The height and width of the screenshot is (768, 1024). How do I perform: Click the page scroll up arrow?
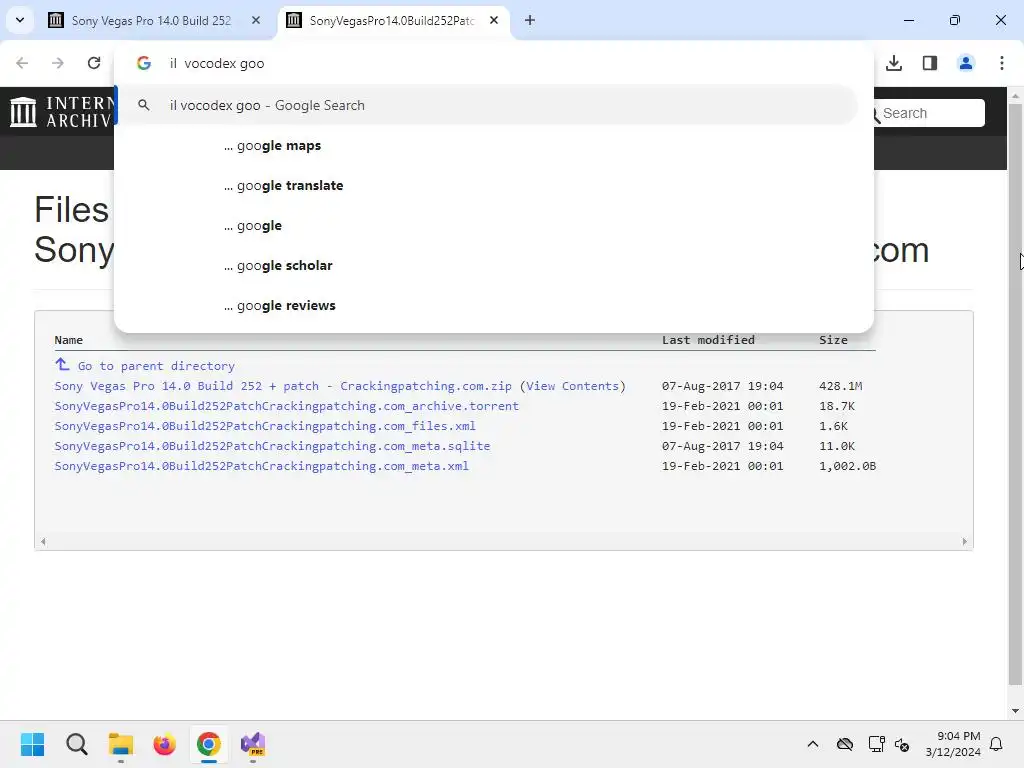coord(1015,96)
